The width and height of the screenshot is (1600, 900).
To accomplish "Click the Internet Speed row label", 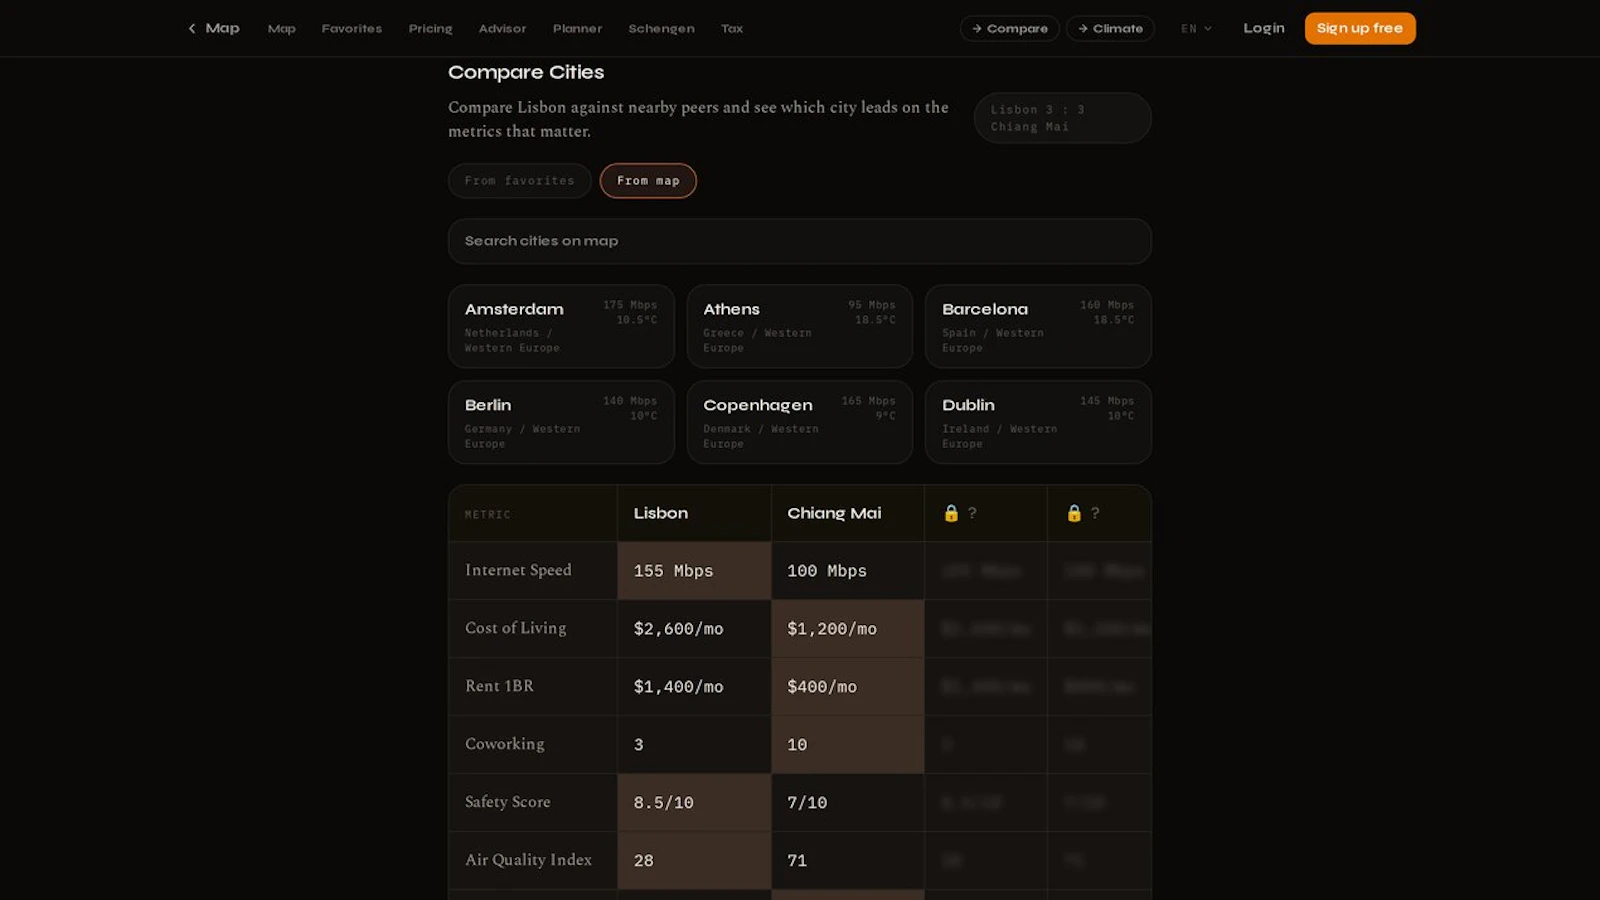I will 518,570.
